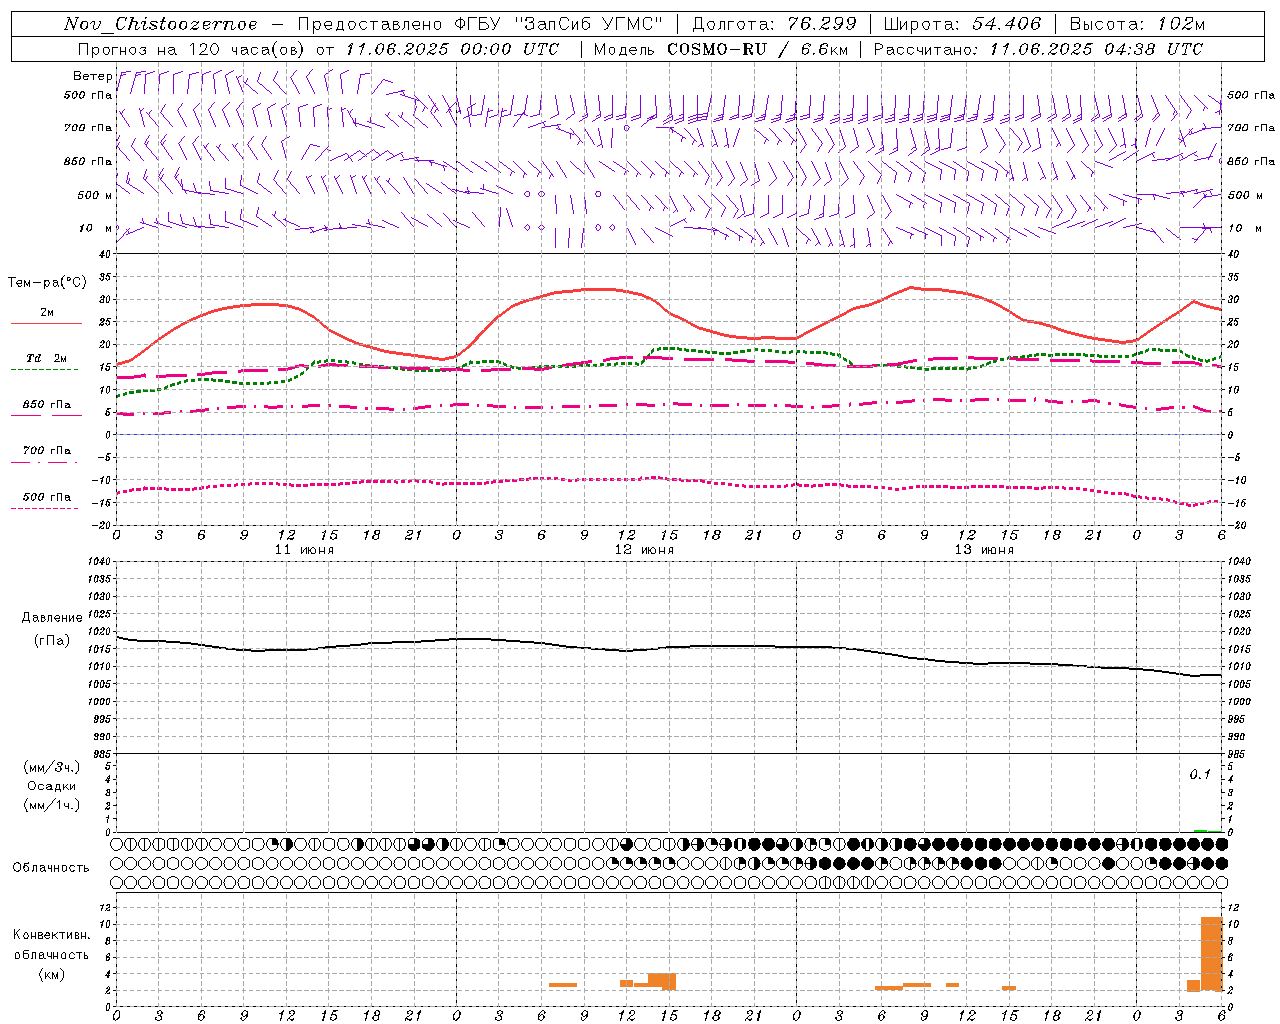
Task: Click the station name Nov_Chistoozernoe in the header
Action: tap(160, 24)
